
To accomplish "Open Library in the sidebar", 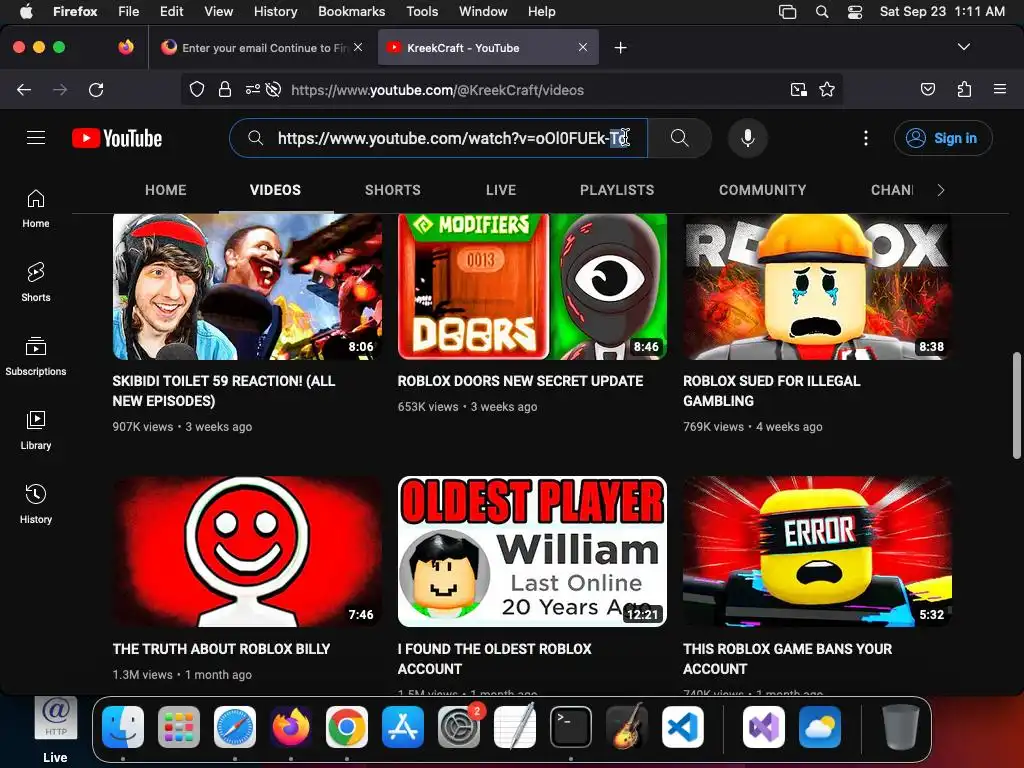I will (x=36, y=430).
